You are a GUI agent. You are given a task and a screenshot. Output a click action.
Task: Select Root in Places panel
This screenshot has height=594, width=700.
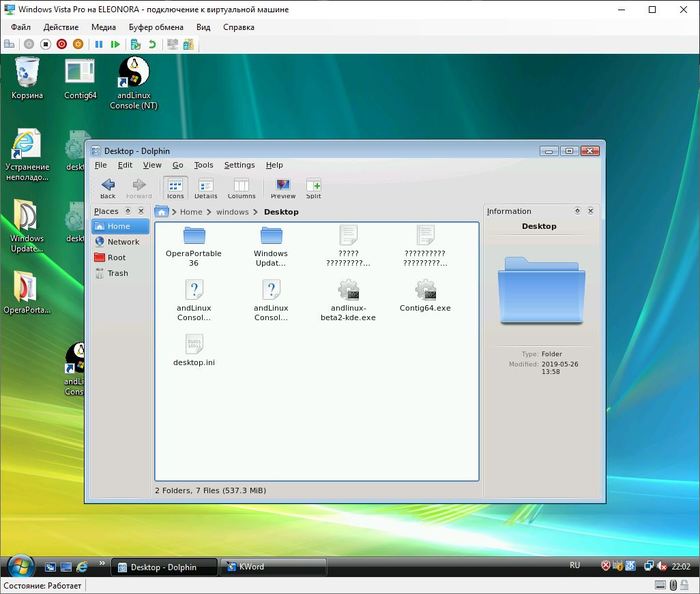click(121, 258)
